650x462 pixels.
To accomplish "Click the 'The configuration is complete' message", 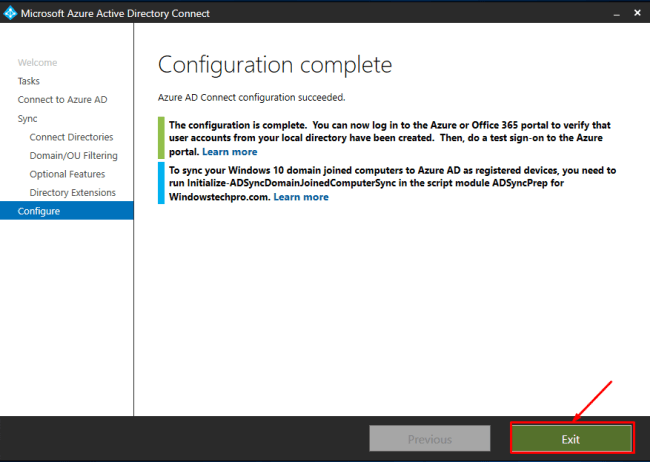I will (x=390, y=139).
